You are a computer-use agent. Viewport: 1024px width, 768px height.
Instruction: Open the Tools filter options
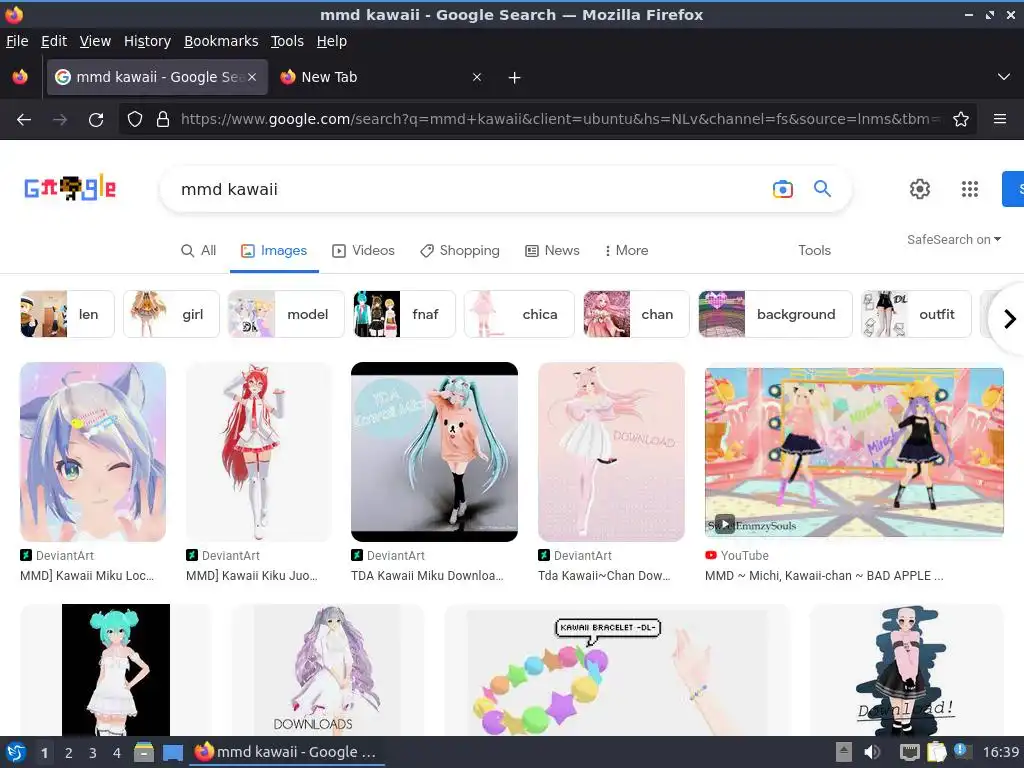(x=814, y=251)
